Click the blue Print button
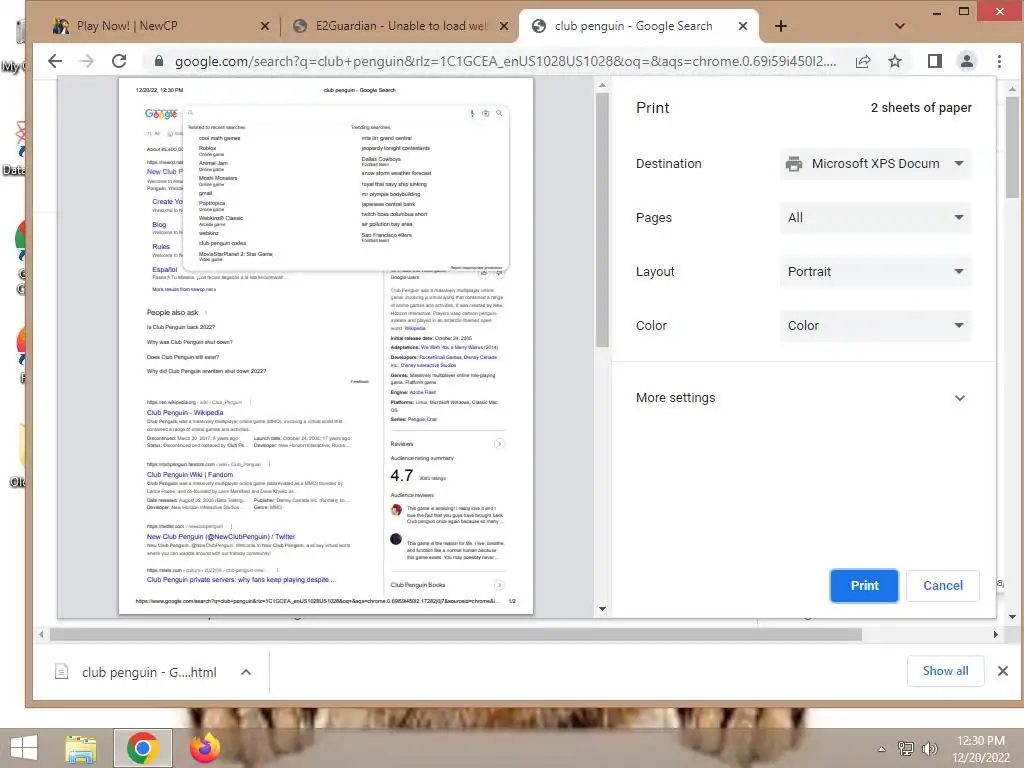Image resolution: width=1024 pixels, height=768 pixels. pos(864,586)
